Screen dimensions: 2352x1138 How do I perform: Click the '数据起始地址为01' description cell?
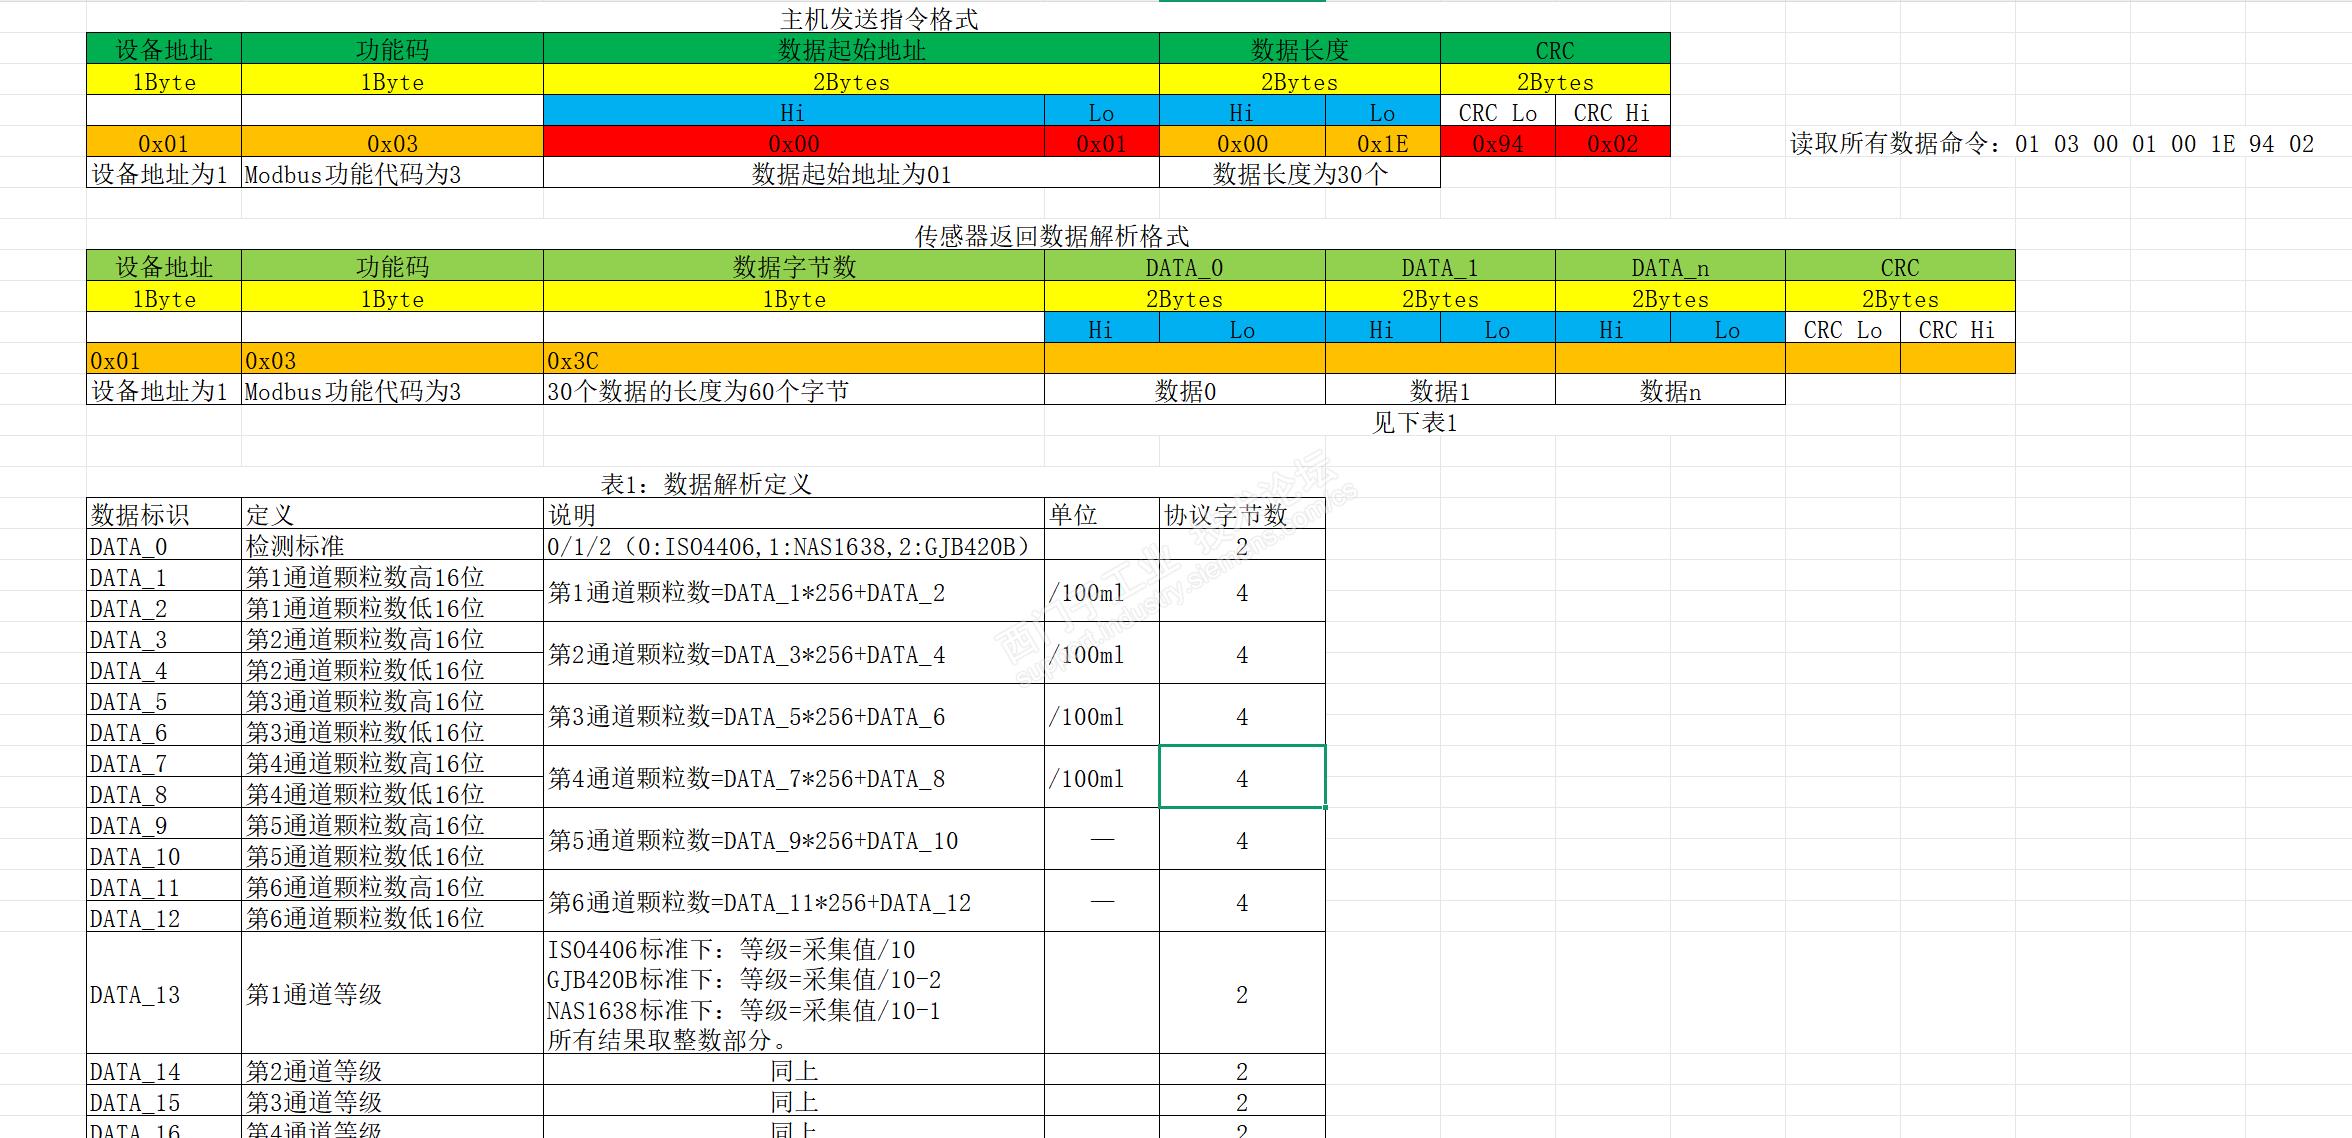pyautogui.click(x=851, y=174)
